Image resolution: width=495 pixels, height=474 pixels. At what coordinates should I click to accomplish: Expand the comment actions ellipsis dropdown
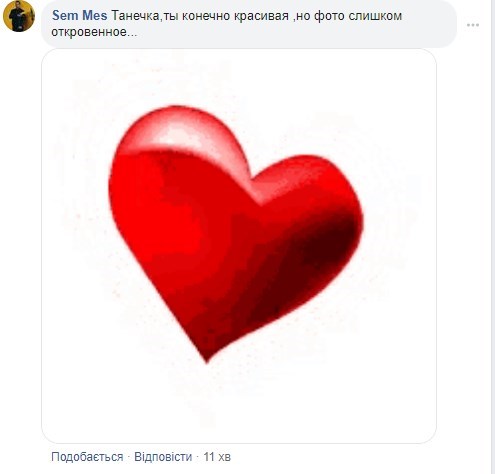coord(473,25)
